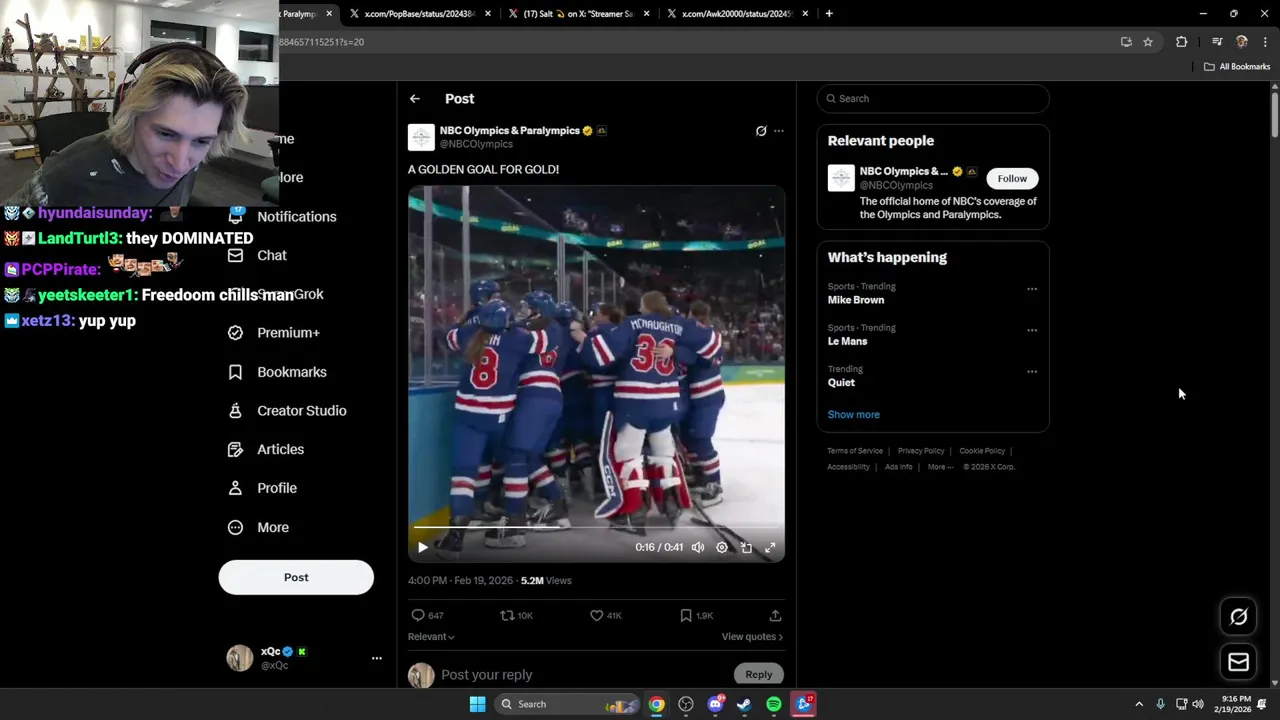Image resolution: width=1280 pixels, height=720 pixels.
Task: Open Articles in the sidebar
Action: (x=266, y=450)
